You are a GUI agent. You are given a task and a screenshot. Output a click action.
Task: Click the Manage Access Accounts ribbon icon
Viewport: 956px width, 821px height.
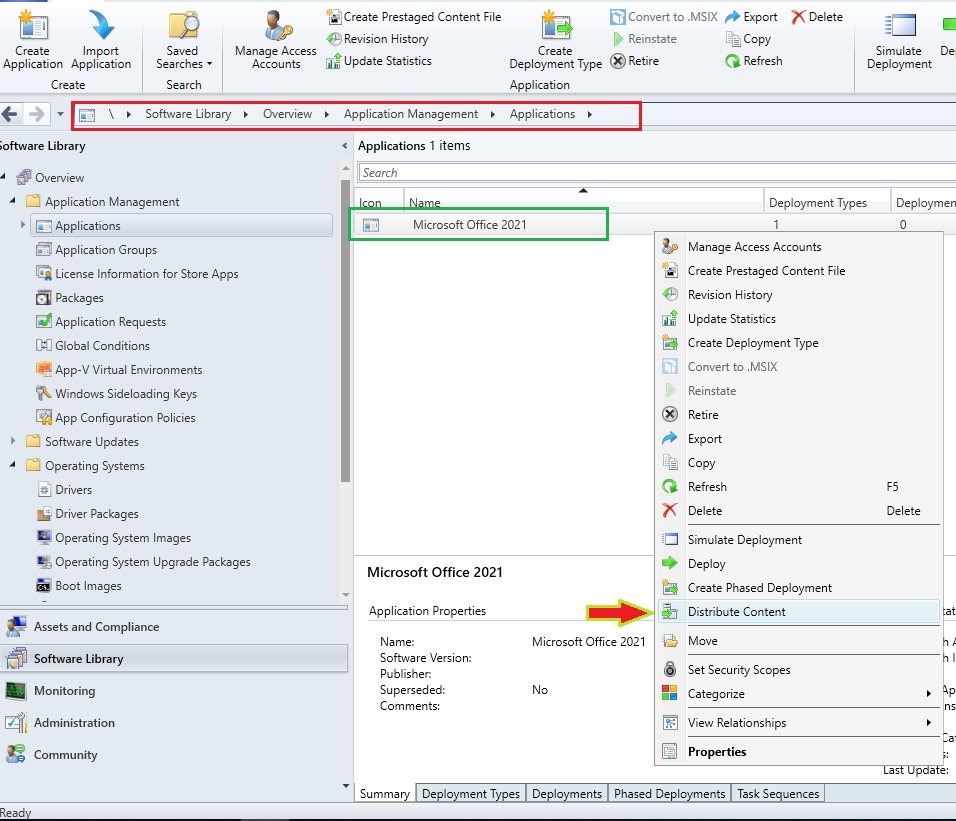tap(276, 40)
